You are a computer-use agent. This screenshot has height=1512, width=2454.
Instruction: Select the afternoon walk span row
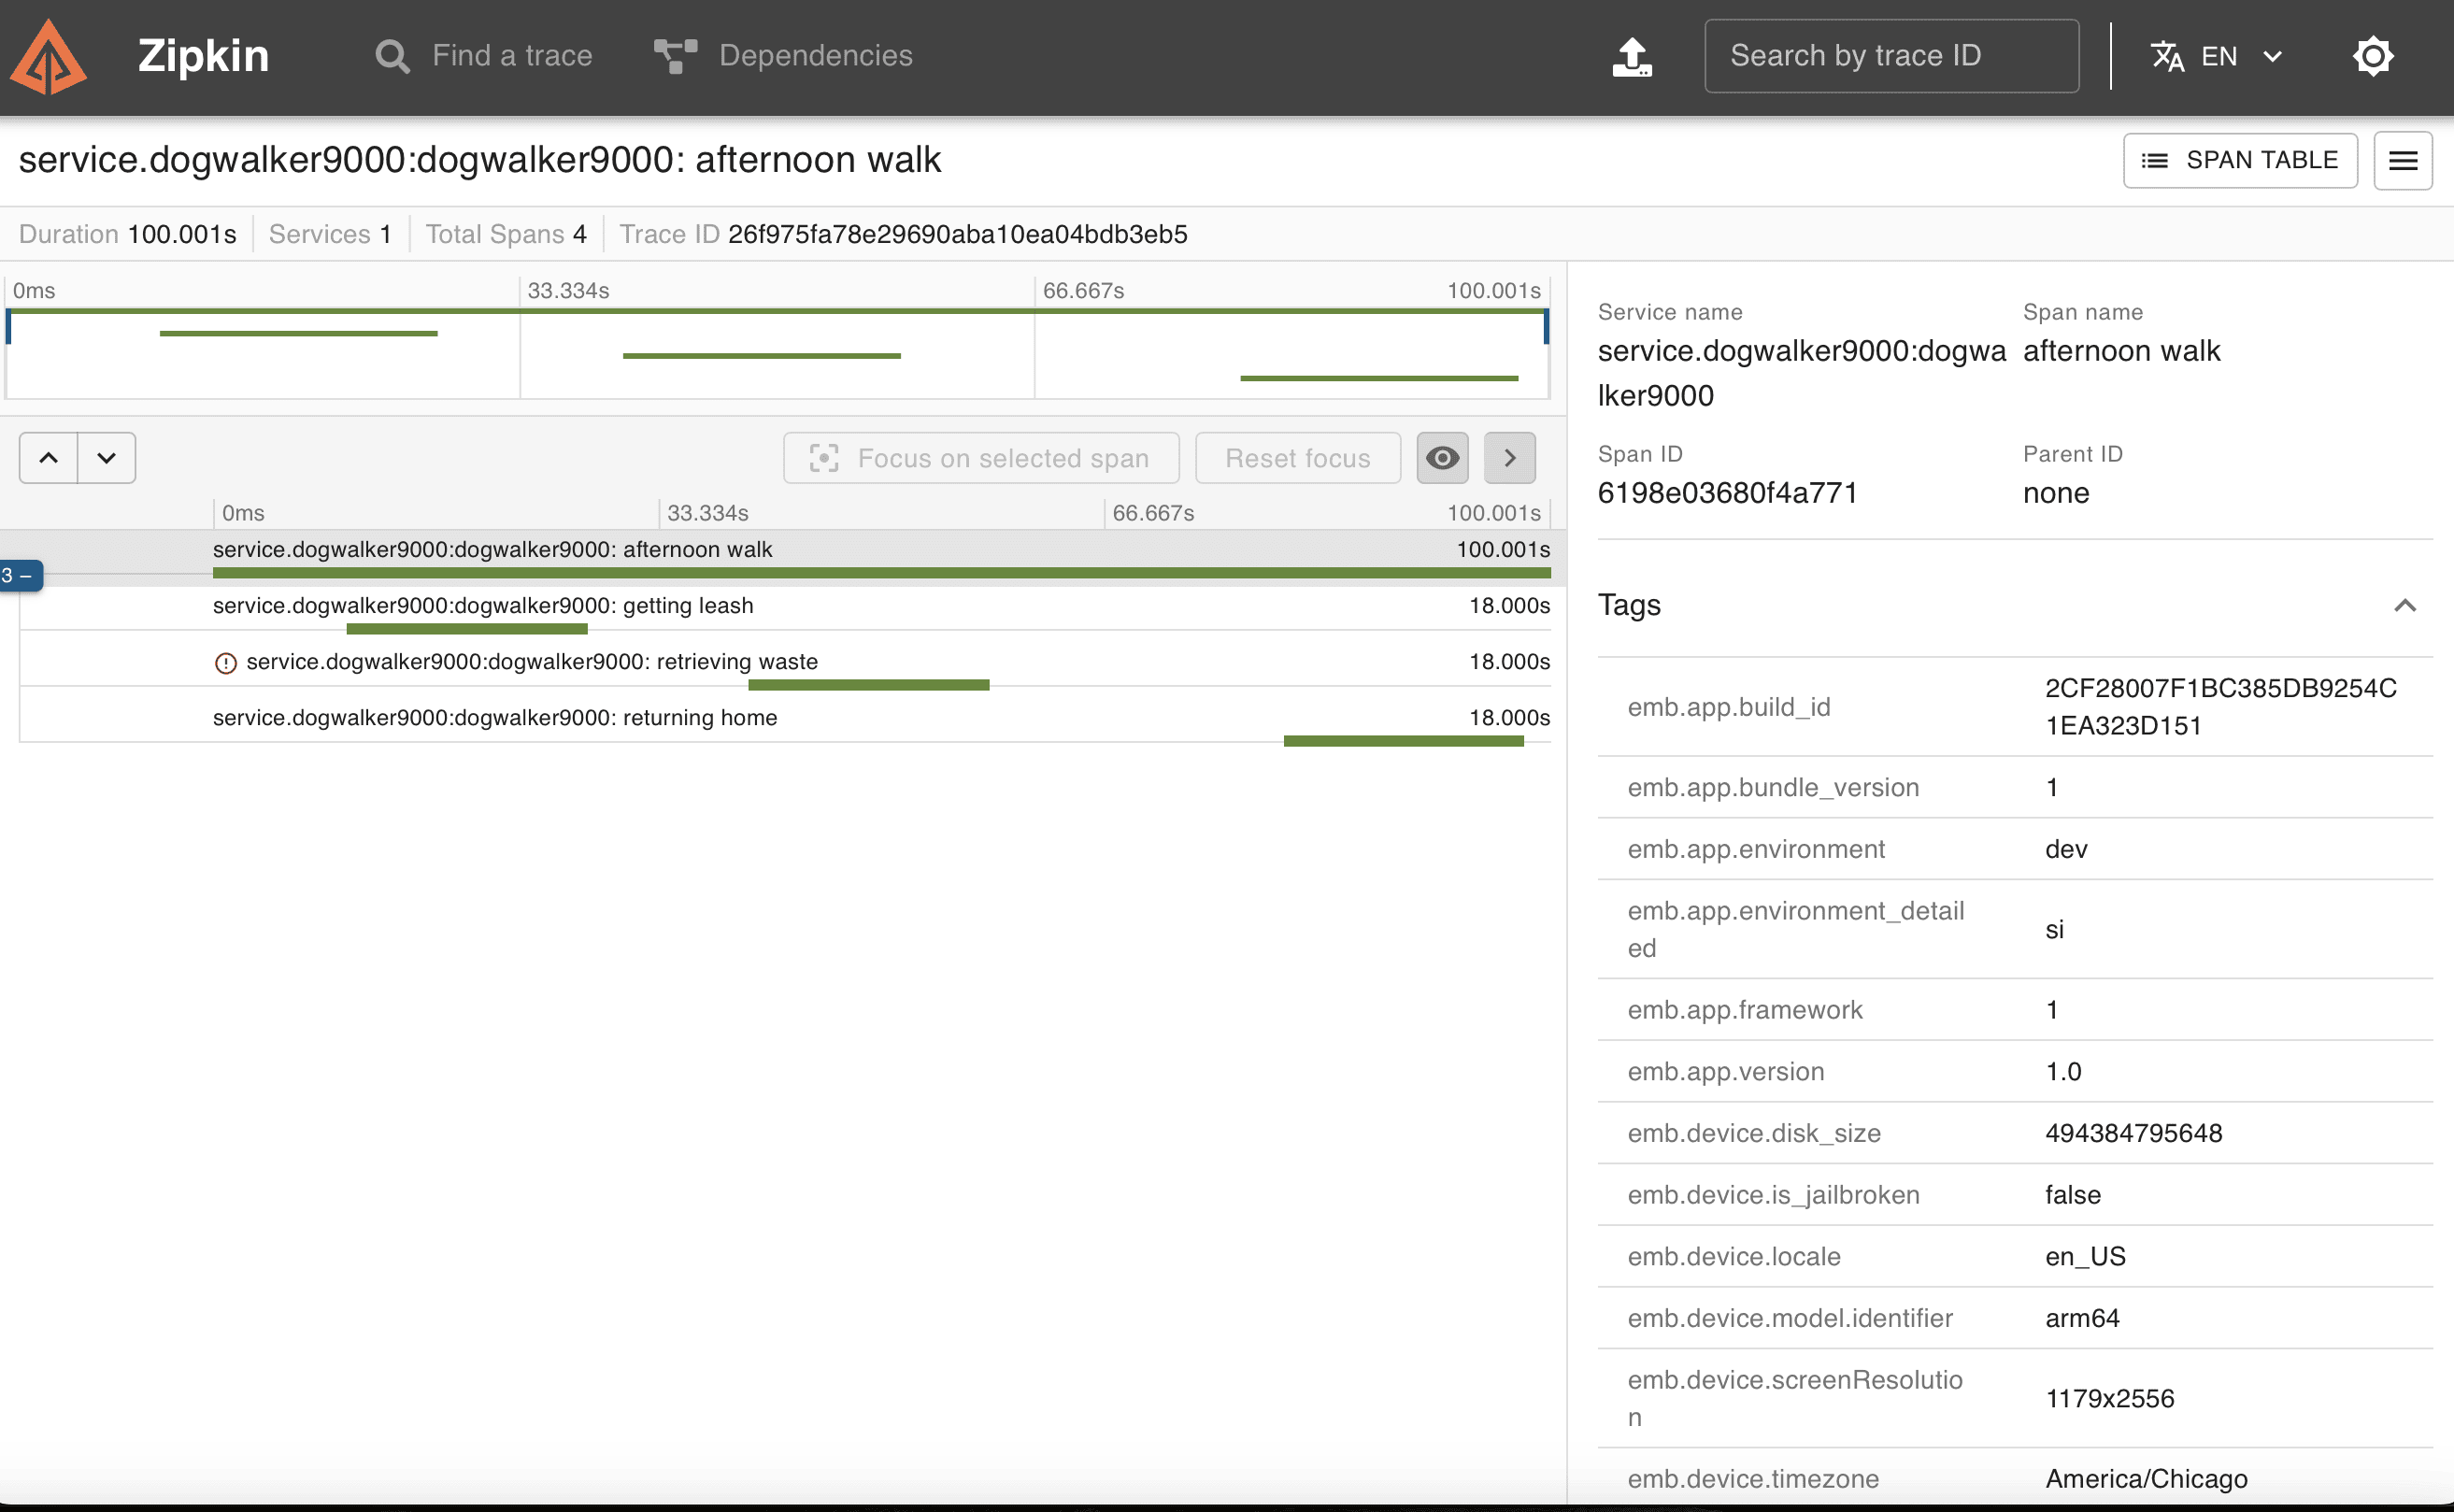pos(783,556)
